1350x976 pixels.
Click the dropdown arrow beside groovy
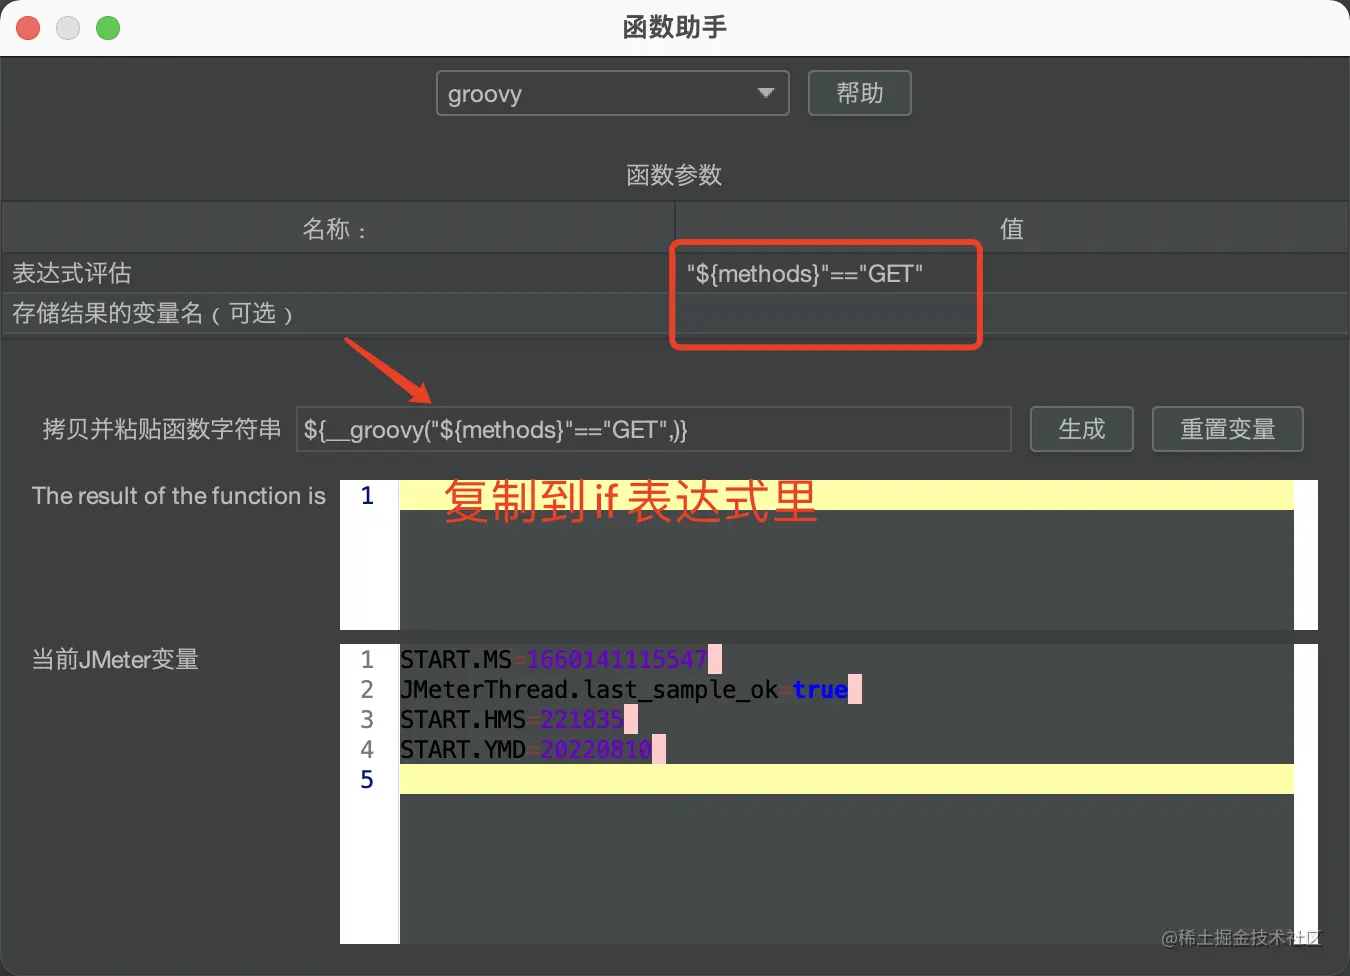click(x=766, y=93)
